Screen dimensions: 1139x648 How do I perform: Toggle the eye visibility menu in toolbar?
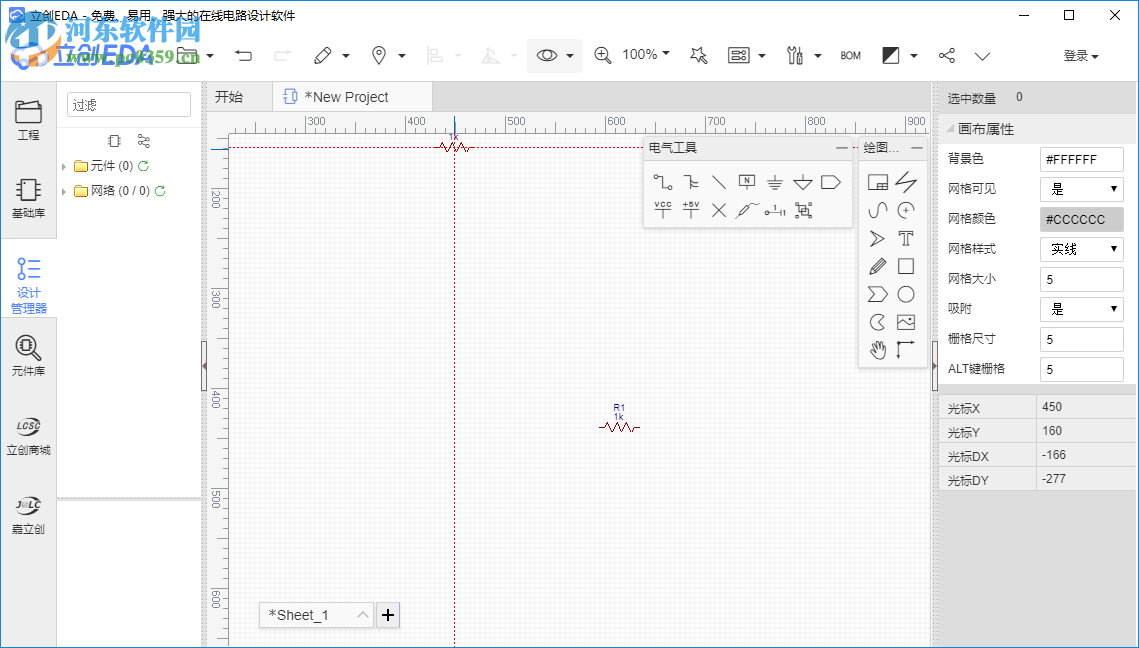click(x=555, y=56)
